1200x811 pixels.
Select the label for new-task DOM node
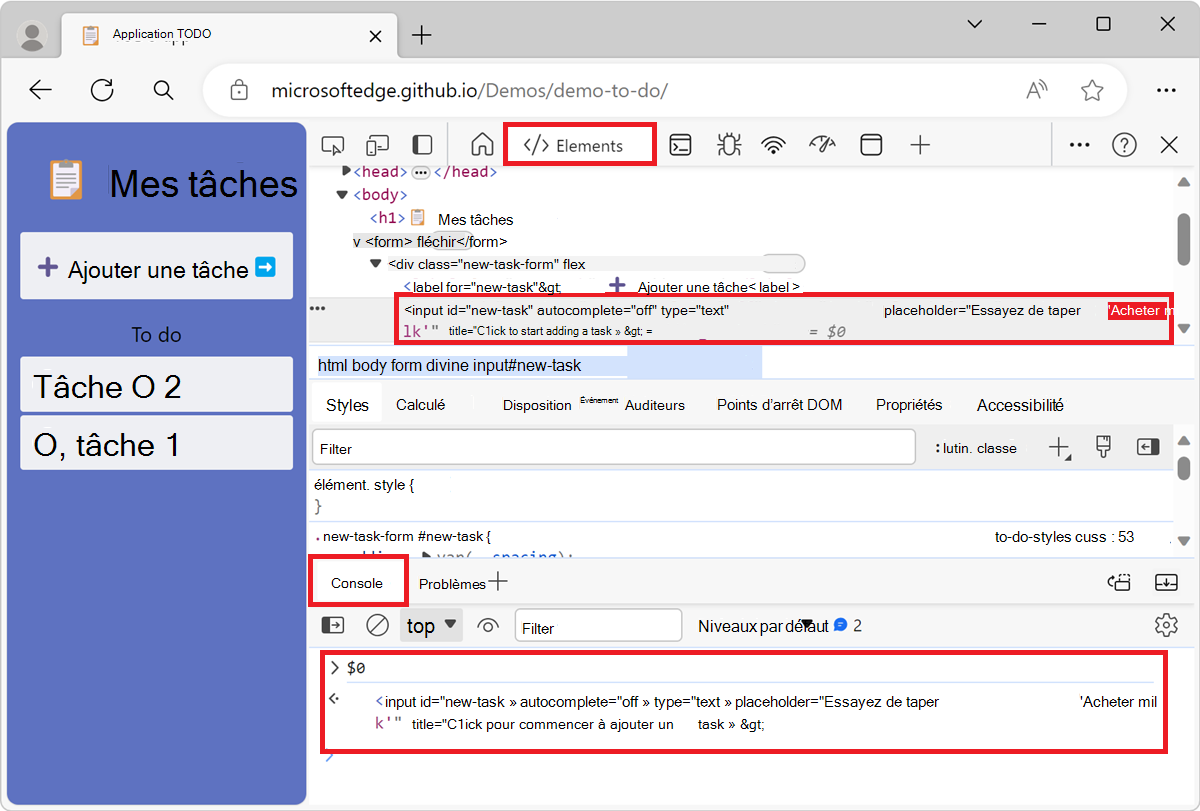[601, 287]
